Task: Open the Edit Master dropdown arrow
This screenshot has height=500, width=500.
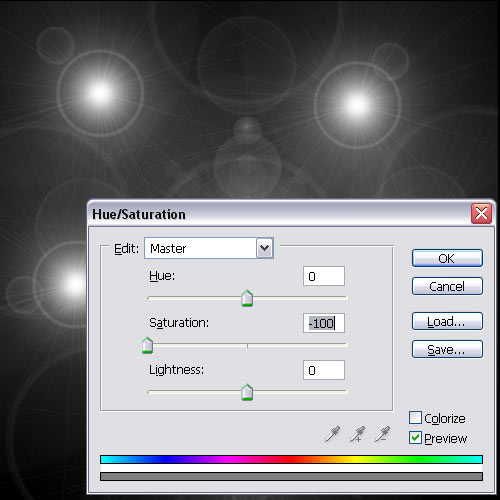Action: tap(265, 248)
